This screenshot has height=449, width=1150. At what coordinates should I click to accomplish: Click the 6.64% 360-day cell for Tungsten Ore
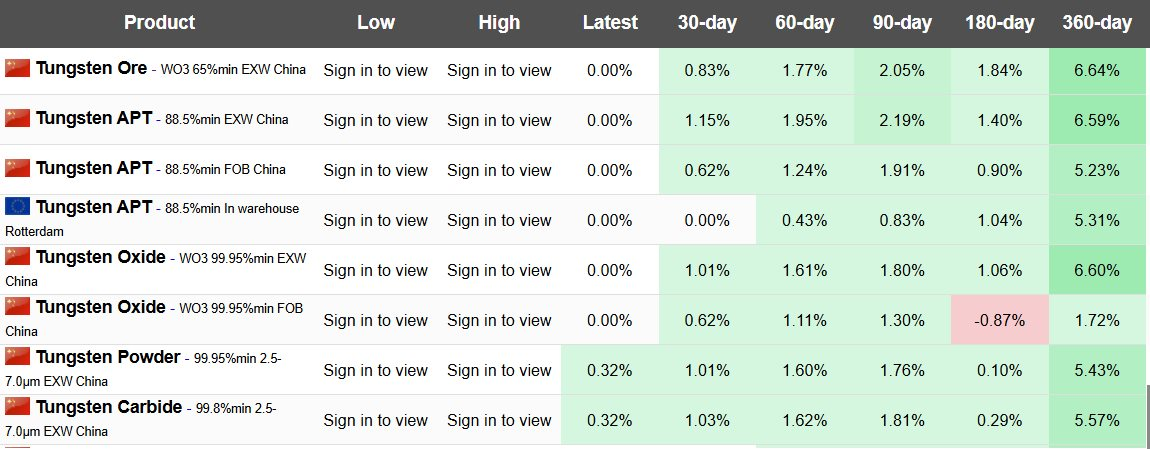(x=1097, y=70)
